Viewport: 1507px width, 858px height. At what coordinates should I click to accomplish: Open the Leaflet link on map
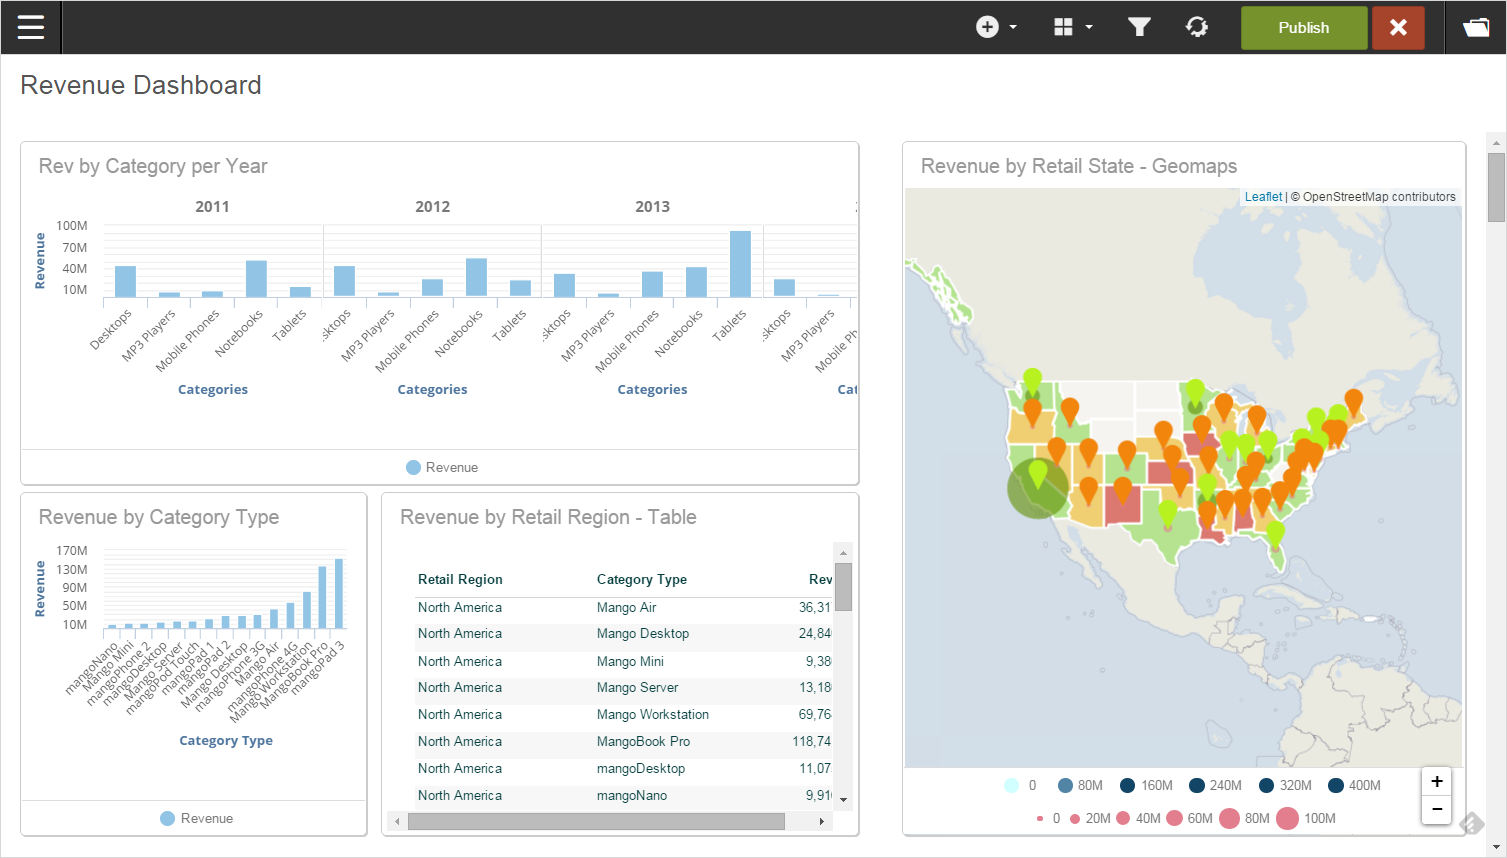click(x=1263, y=197)
